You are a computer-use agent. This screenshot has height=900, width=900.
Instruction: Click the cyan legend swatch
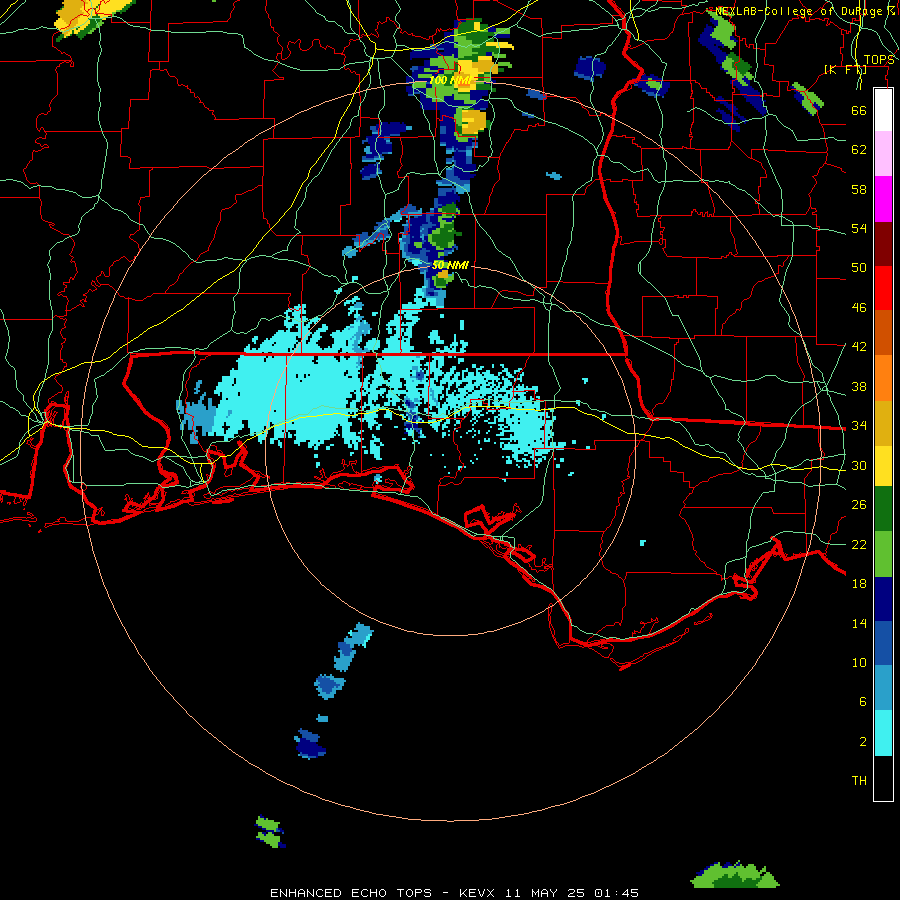coord(883,733)
